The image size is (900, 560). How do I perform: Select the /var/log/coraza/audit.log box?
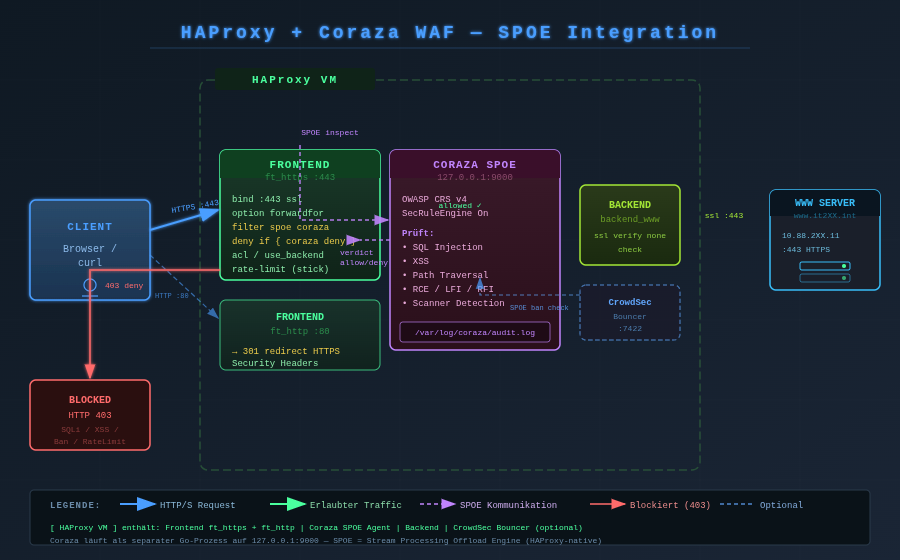pyautogui.click(x=475, y=332)
